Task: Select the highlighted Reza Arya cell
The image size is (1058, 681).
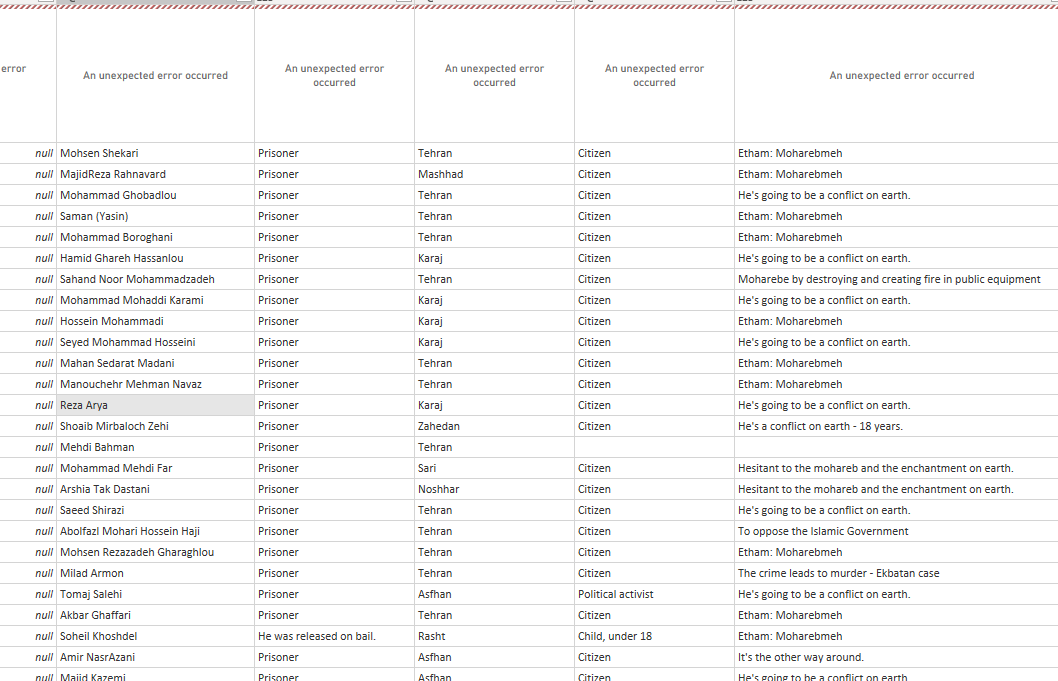Action: [x=155, y=405]
